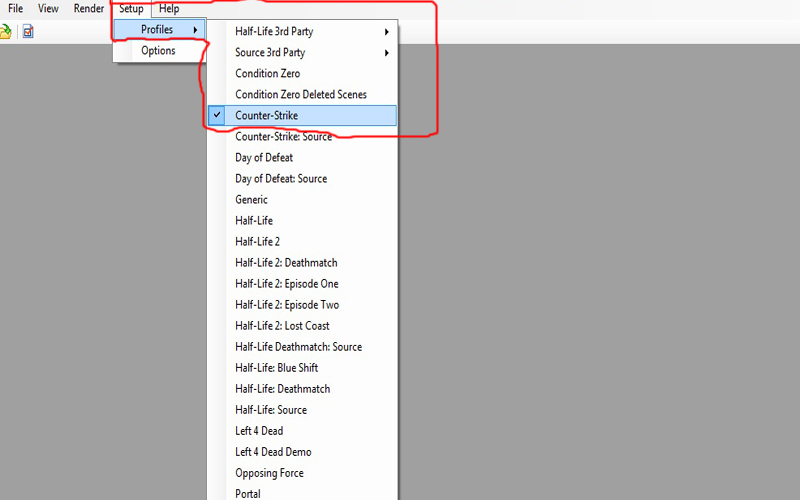Pick Half-Life 2: Lost Coast profile

pos(302,326)
